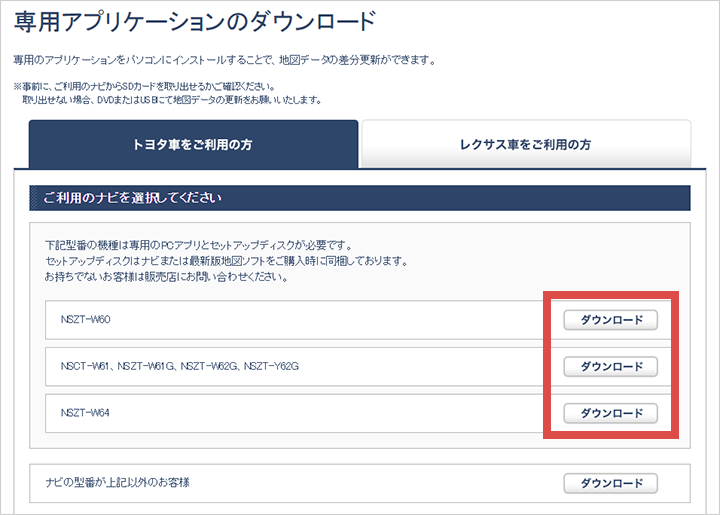Click the intro sentence about 地図データの差分更新
Screen dimensions: 720x515
coord(225,60)
